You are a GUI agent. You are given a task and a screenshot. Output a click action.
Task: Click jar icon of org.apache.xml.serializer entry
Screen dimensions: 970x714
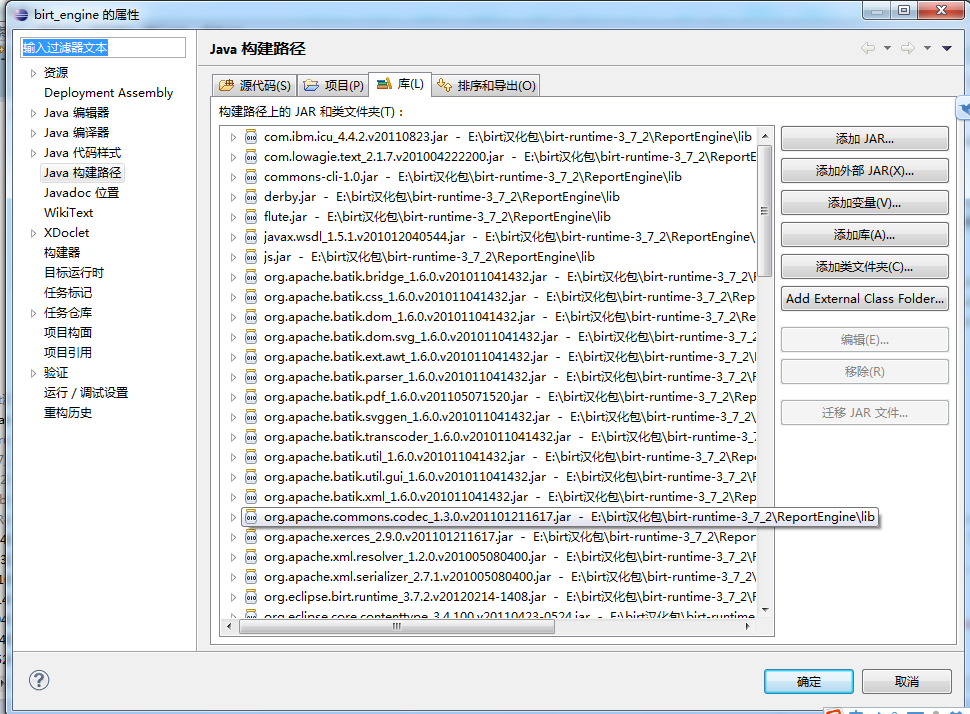(251, 577)
